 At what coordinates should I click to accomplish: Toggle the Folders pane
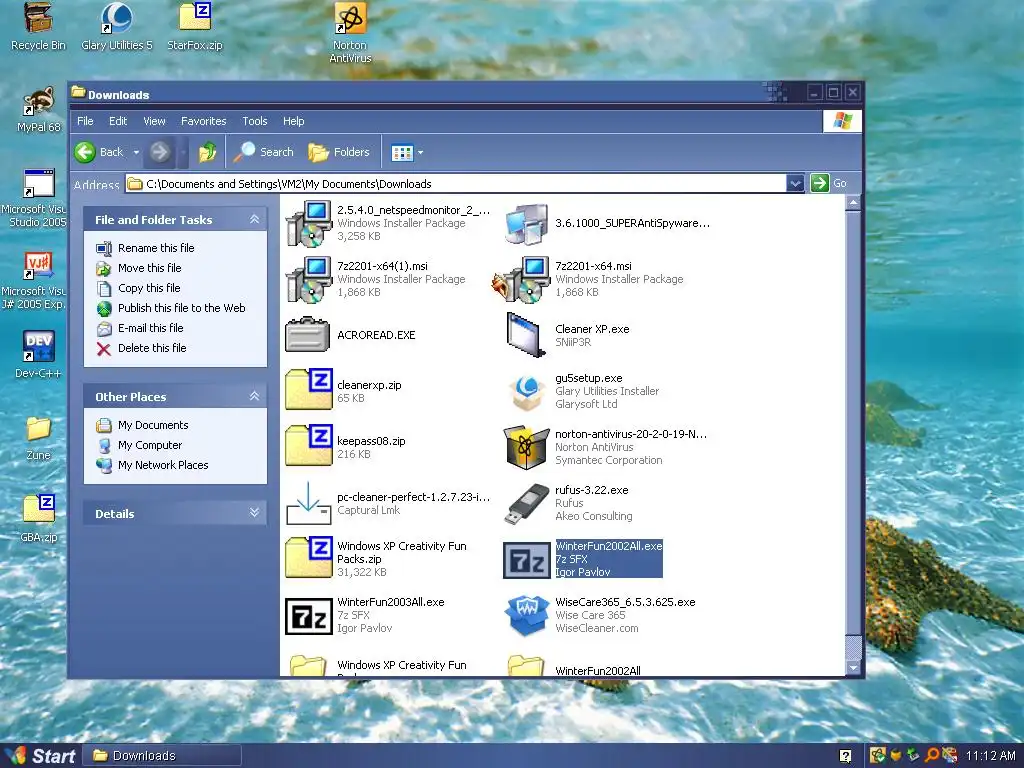pos(339,152)
